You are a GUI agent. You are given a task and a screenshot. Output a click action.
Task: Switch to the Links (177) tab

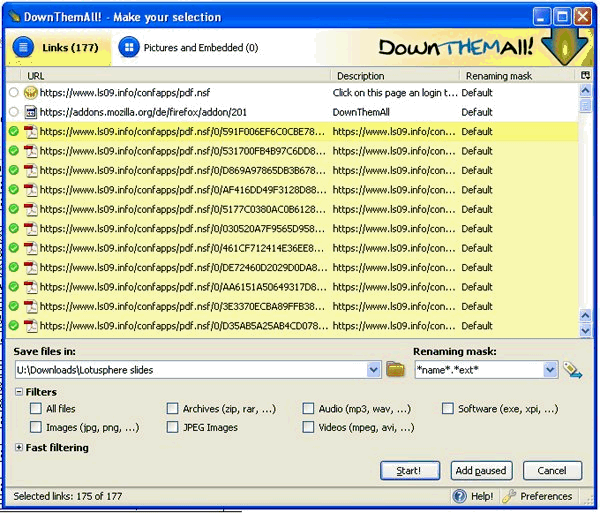click(x=58, y=48)
